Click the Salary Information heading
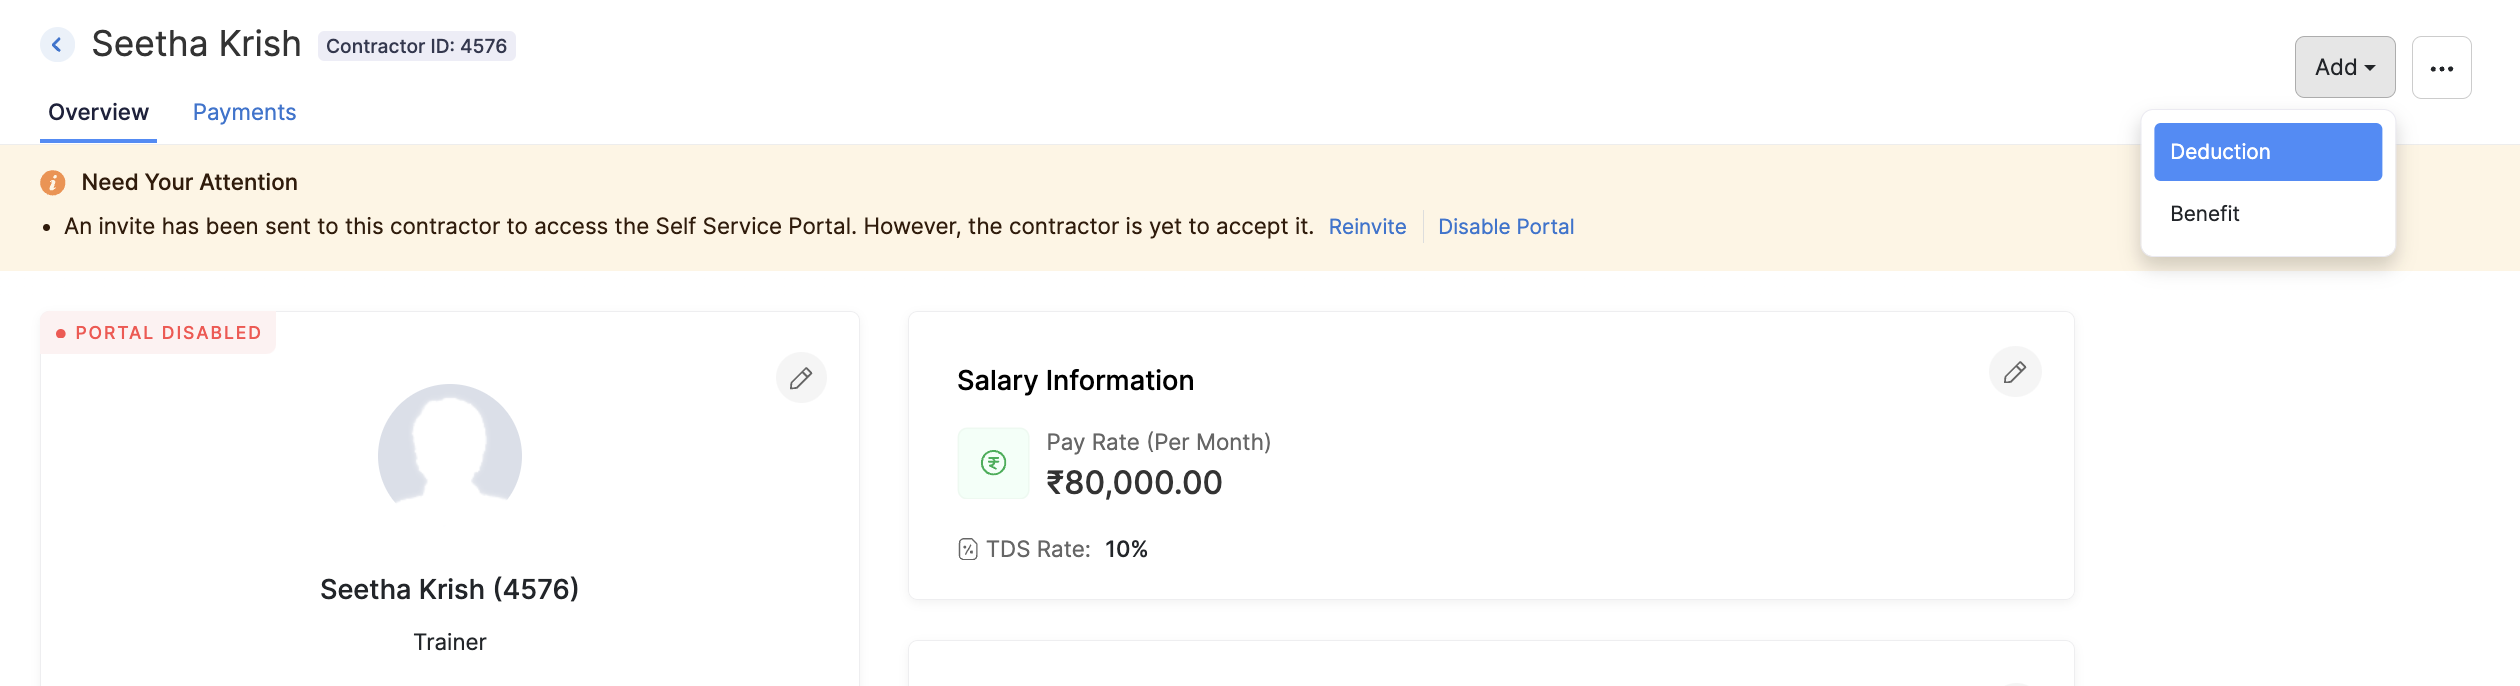The width and height of the screenshot is (2520, 686). click(1075, 380)
